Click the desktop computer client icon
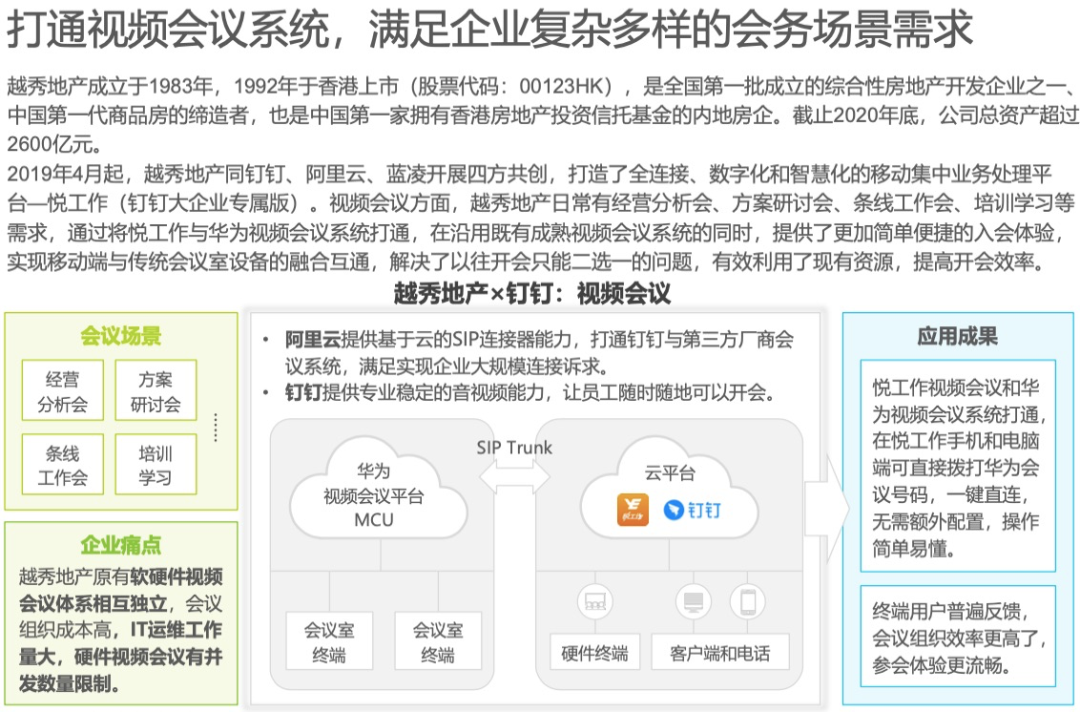Viewport: 1080px width, 712px height. click(692, 602)
